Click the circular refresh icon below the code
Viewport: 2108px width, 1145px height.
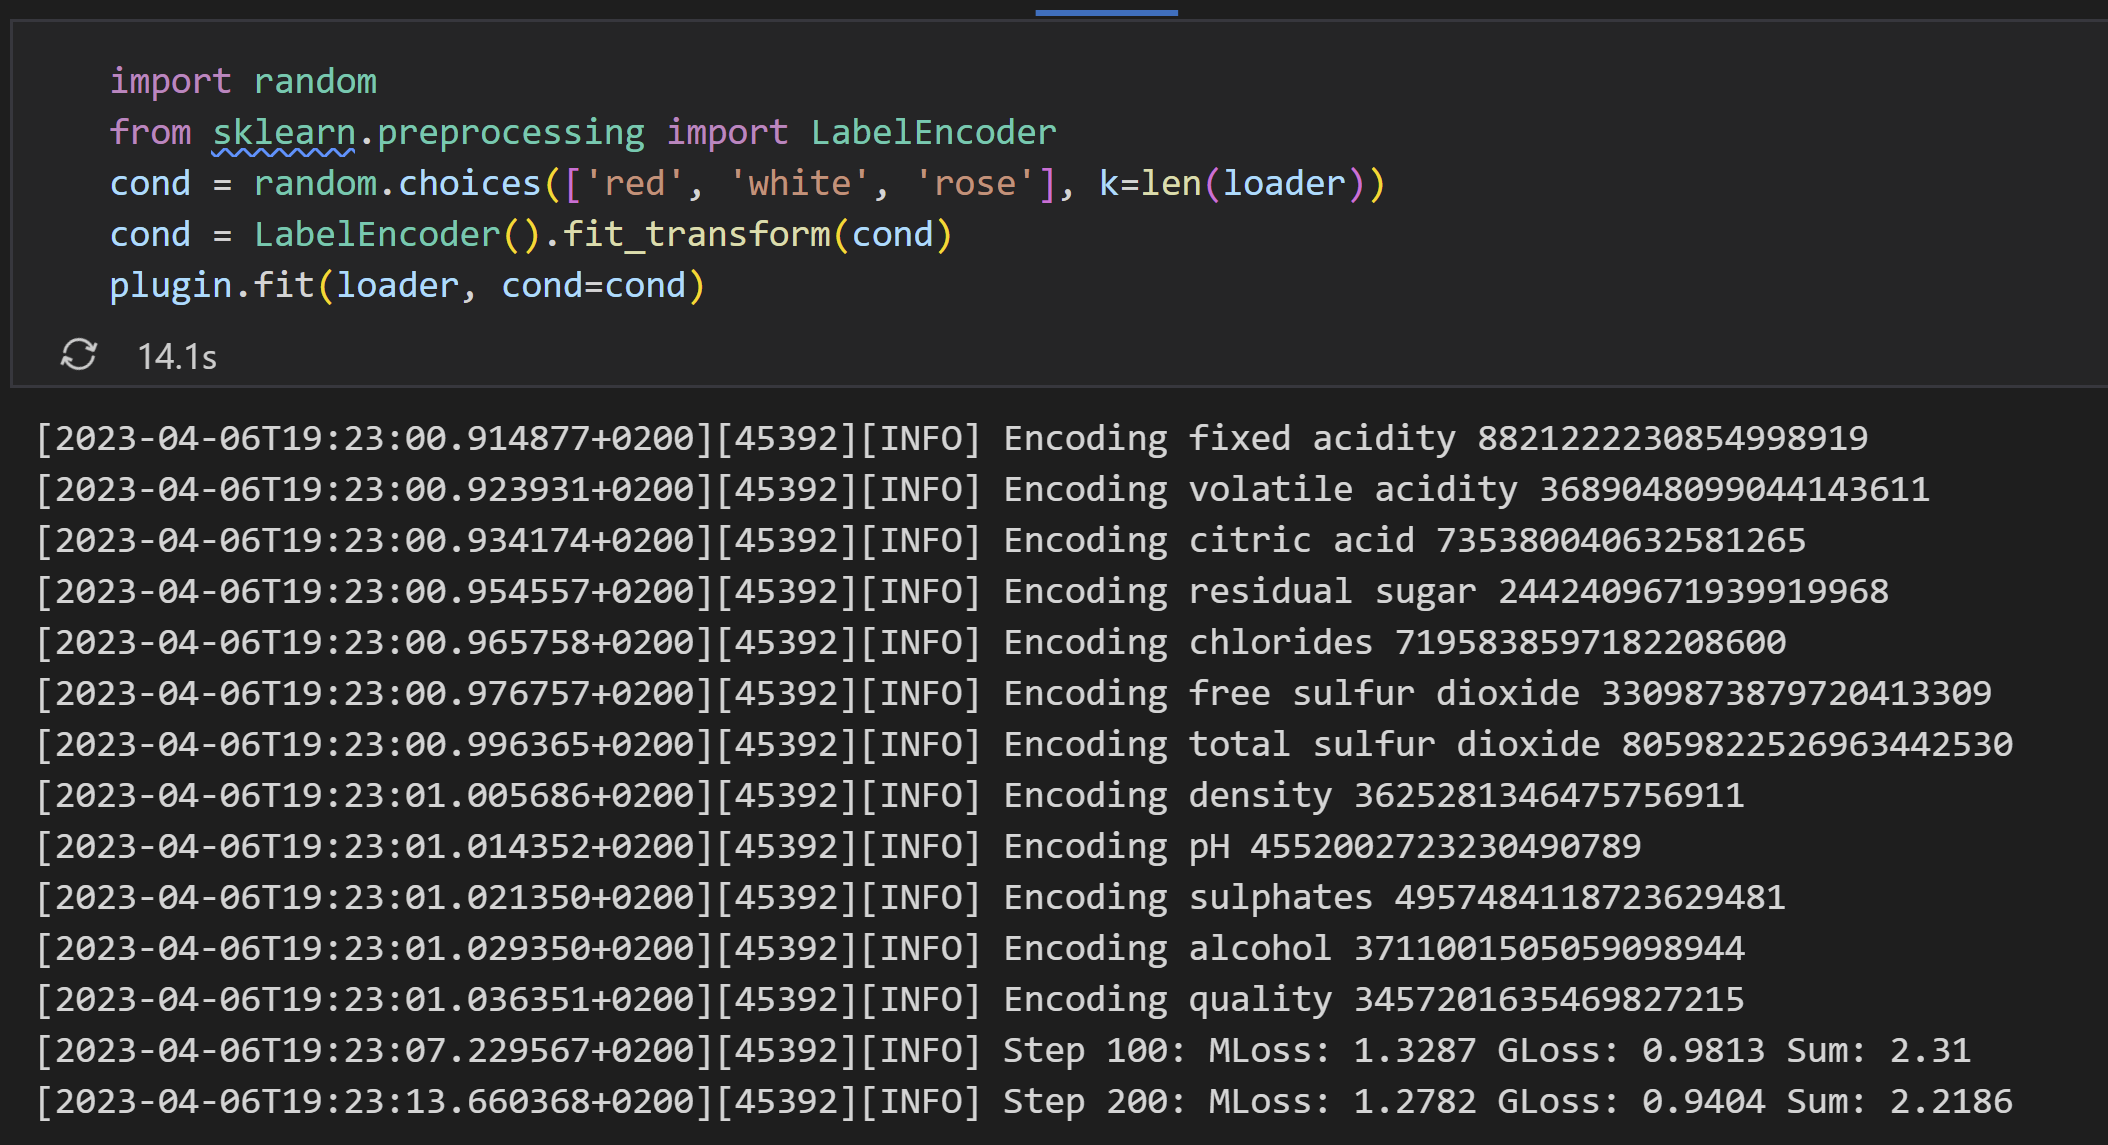click(x=81, y=354)
